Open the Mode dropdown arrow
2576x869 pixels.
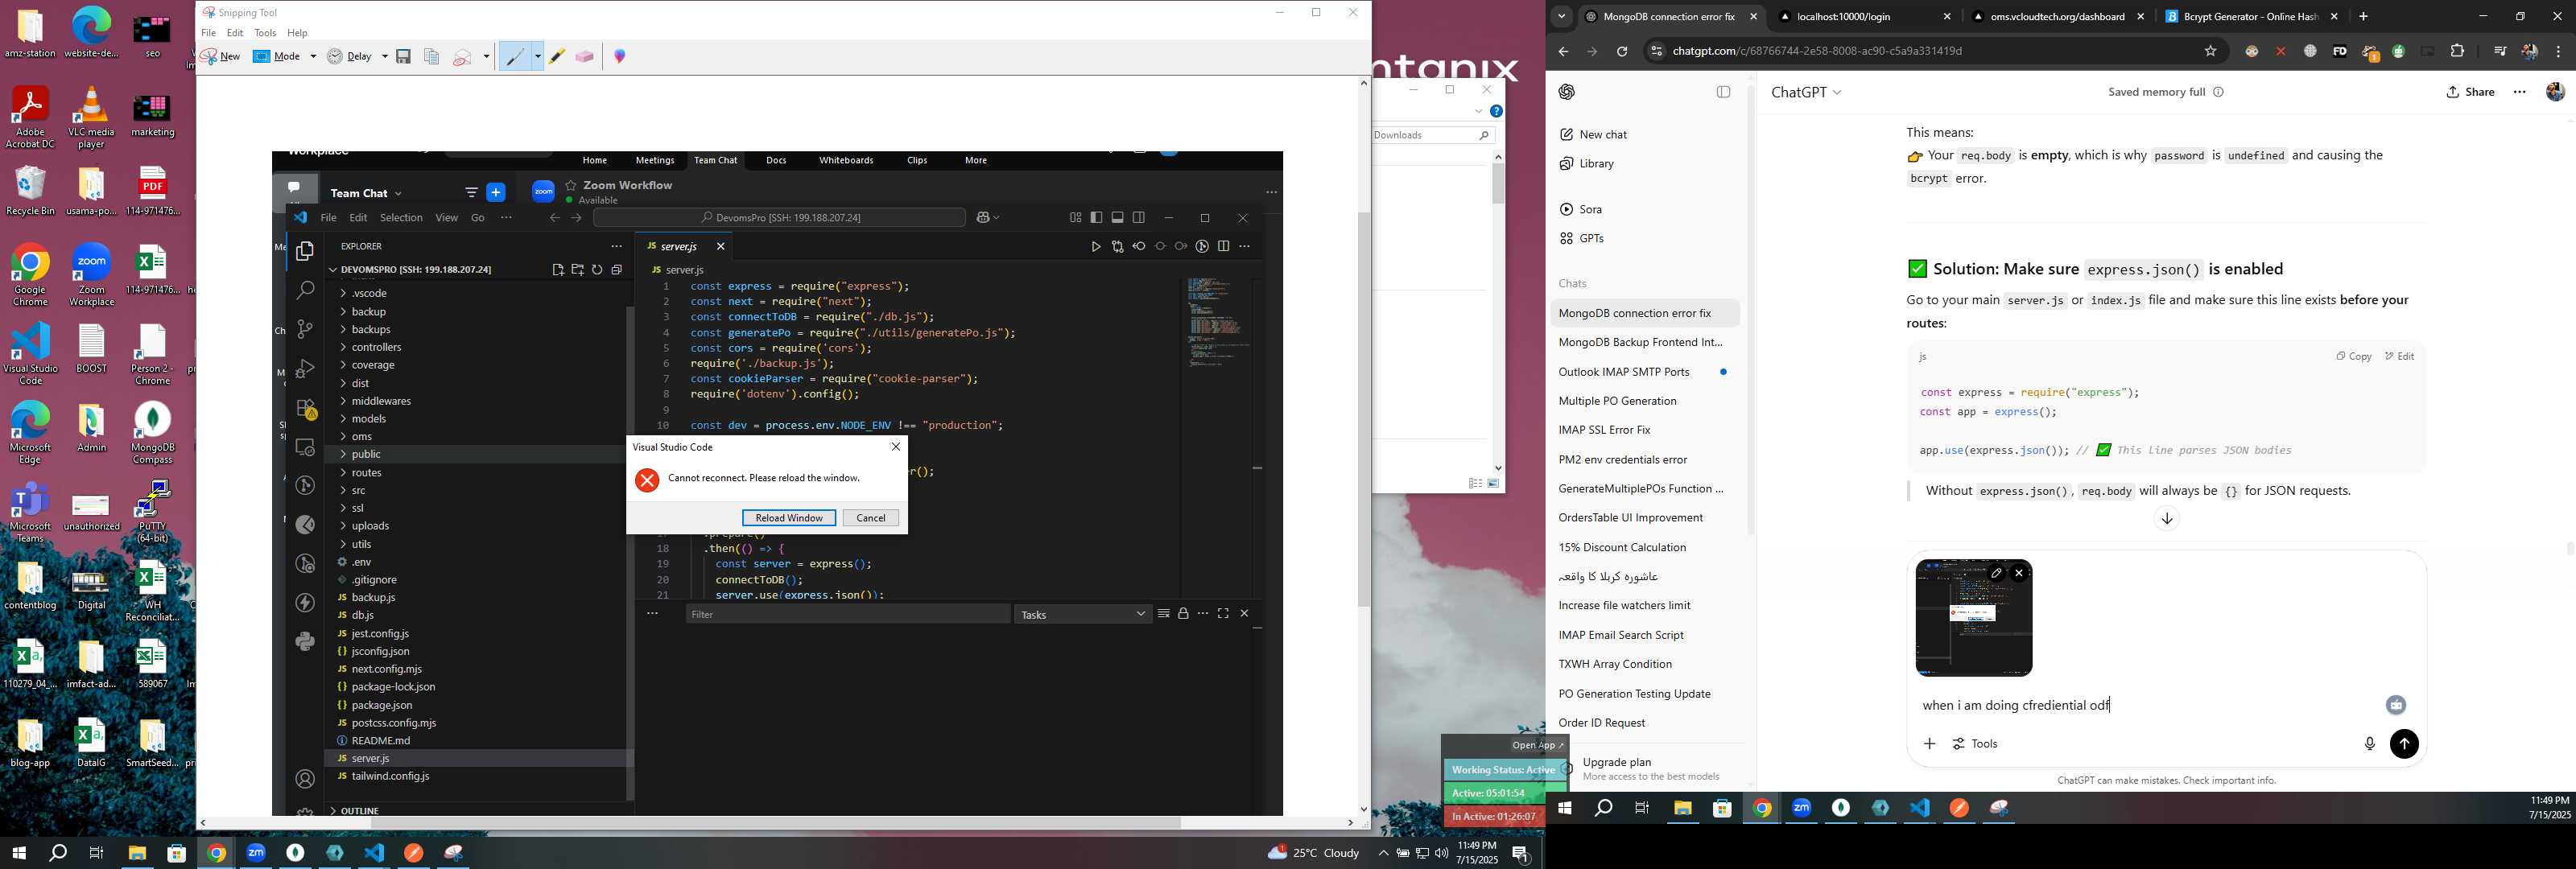pos(313,57)
